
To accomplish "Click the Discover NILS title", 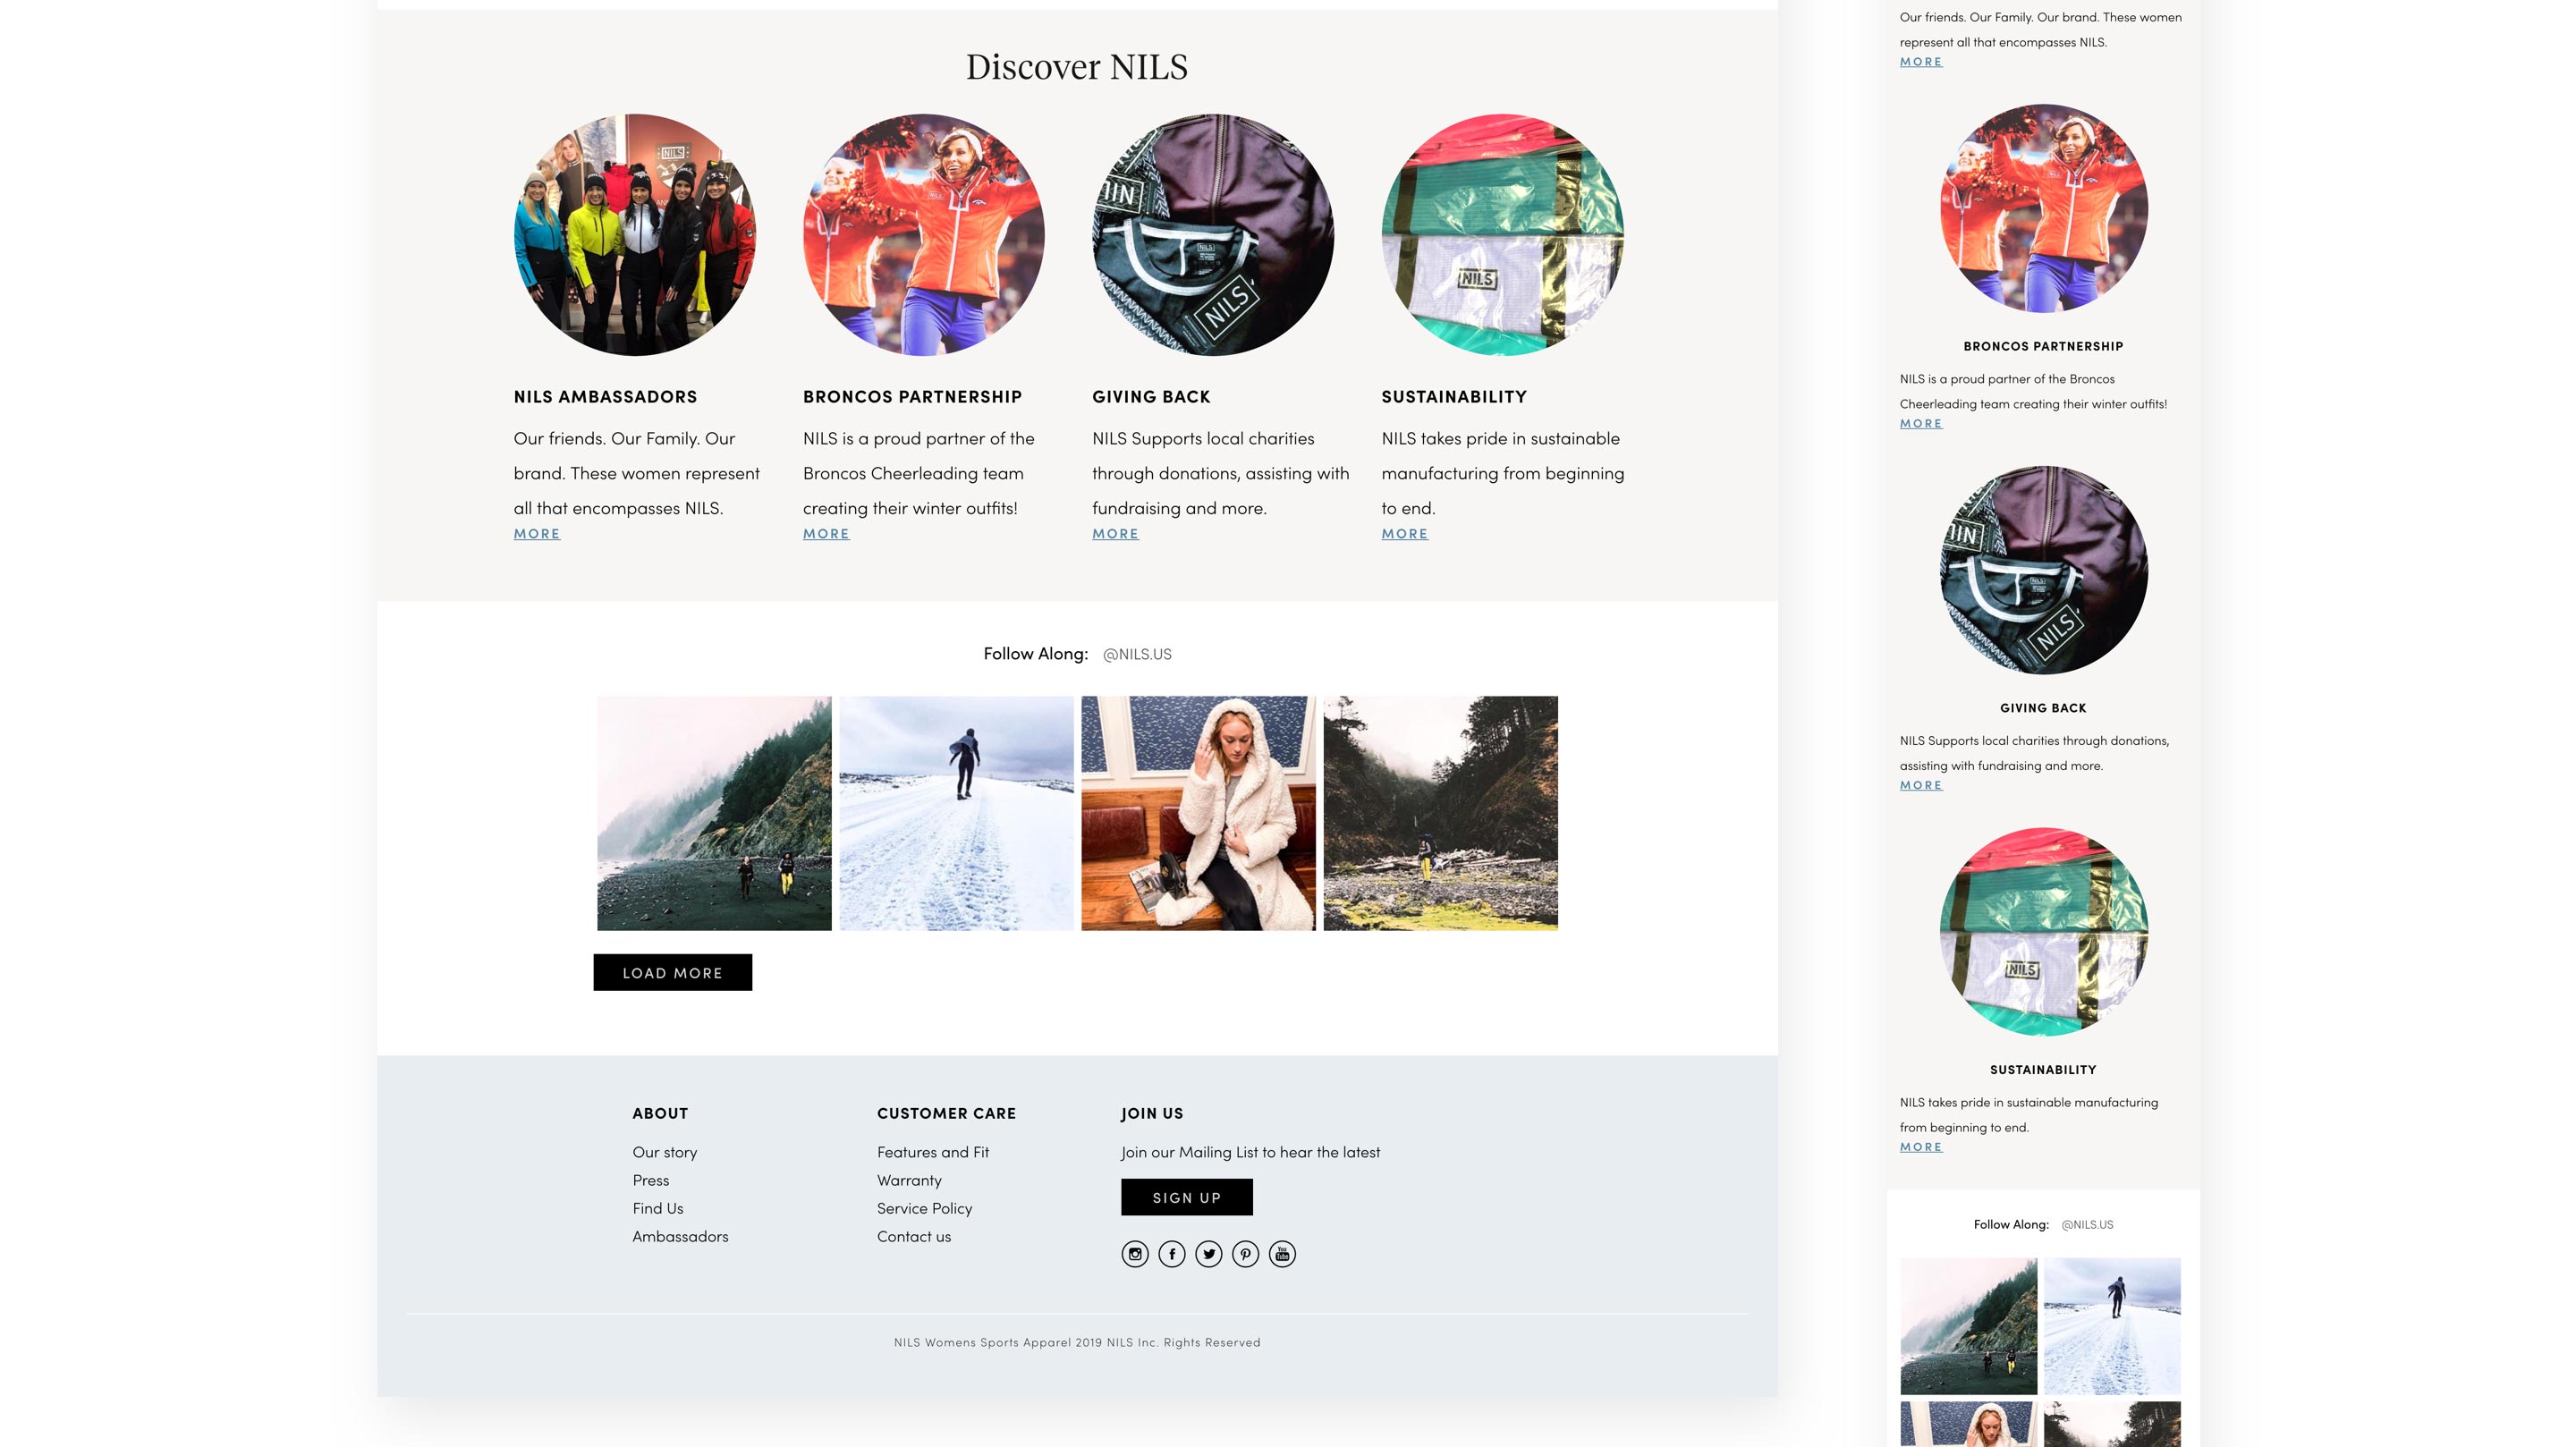I will click(1076, 67).
